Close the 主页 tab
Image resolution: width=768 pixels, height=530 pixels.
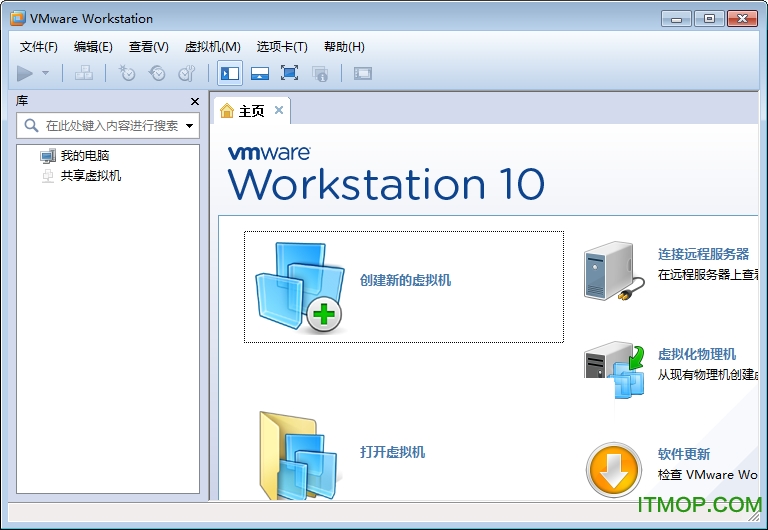coord(279,110)
